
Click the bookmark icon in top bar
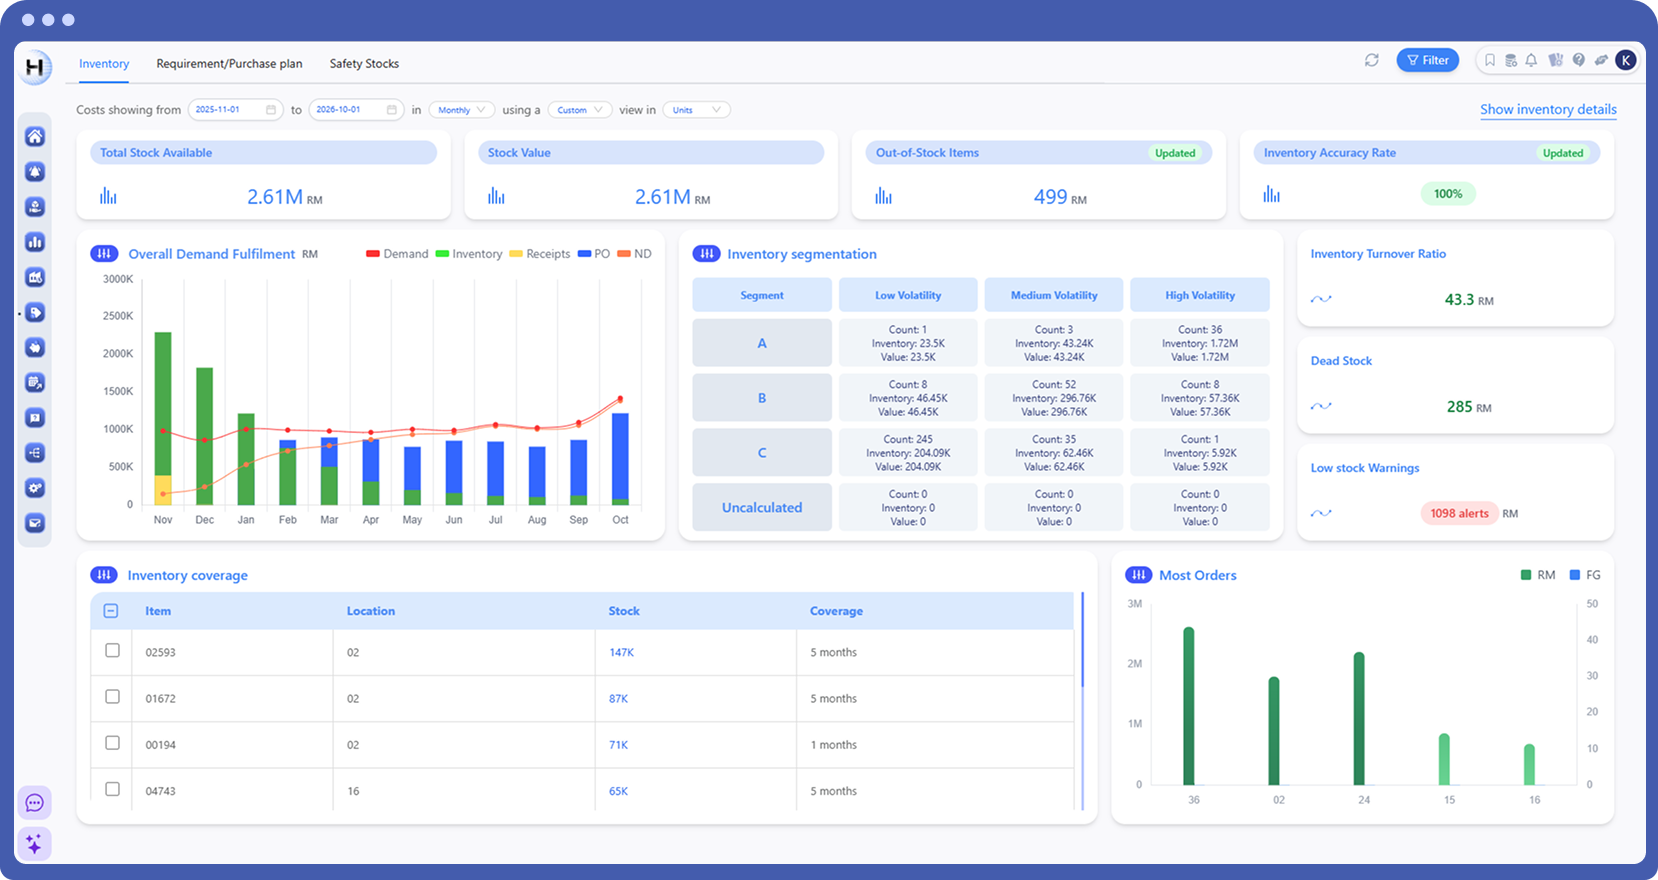(x=1489, y=60)
